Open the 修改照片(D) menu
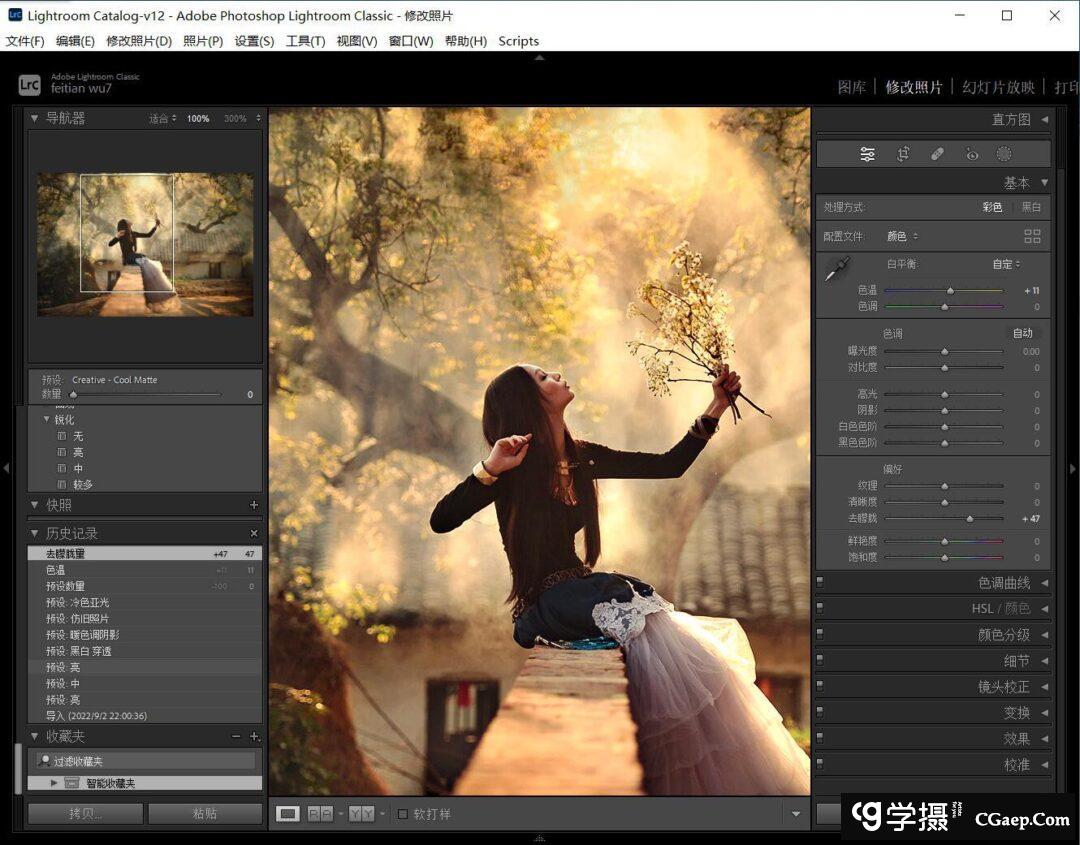Image resolution: width=1080 pixels, height=845 pixels. 139,41
